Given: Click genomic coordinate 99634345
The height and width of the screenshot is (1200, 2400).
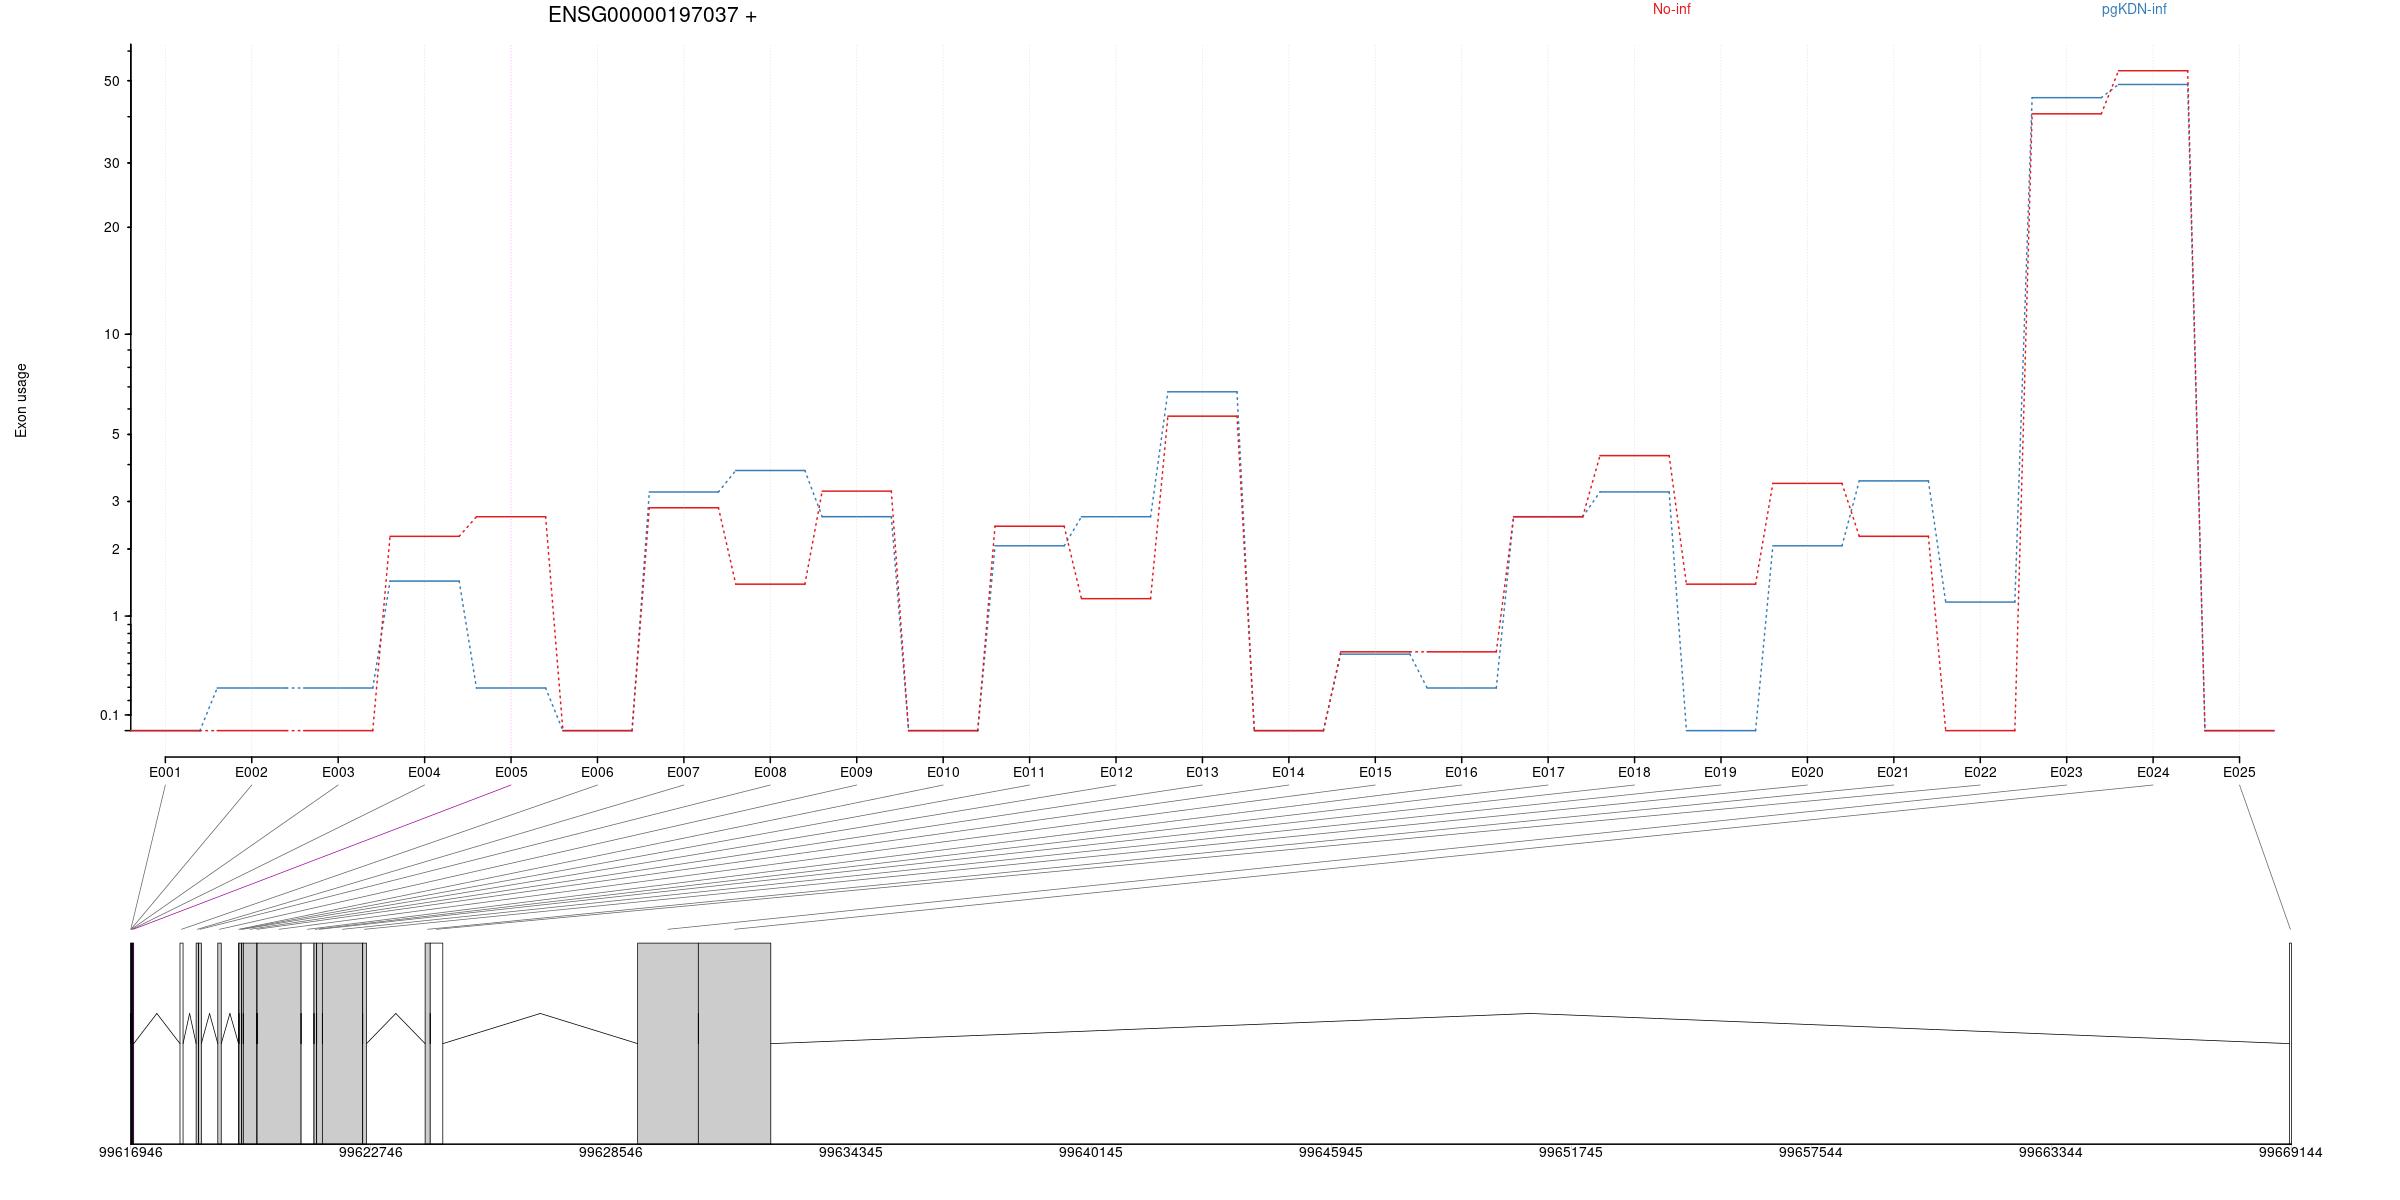Looking at the screenshot, I should pyautogui.click(x=851, y=1152).
